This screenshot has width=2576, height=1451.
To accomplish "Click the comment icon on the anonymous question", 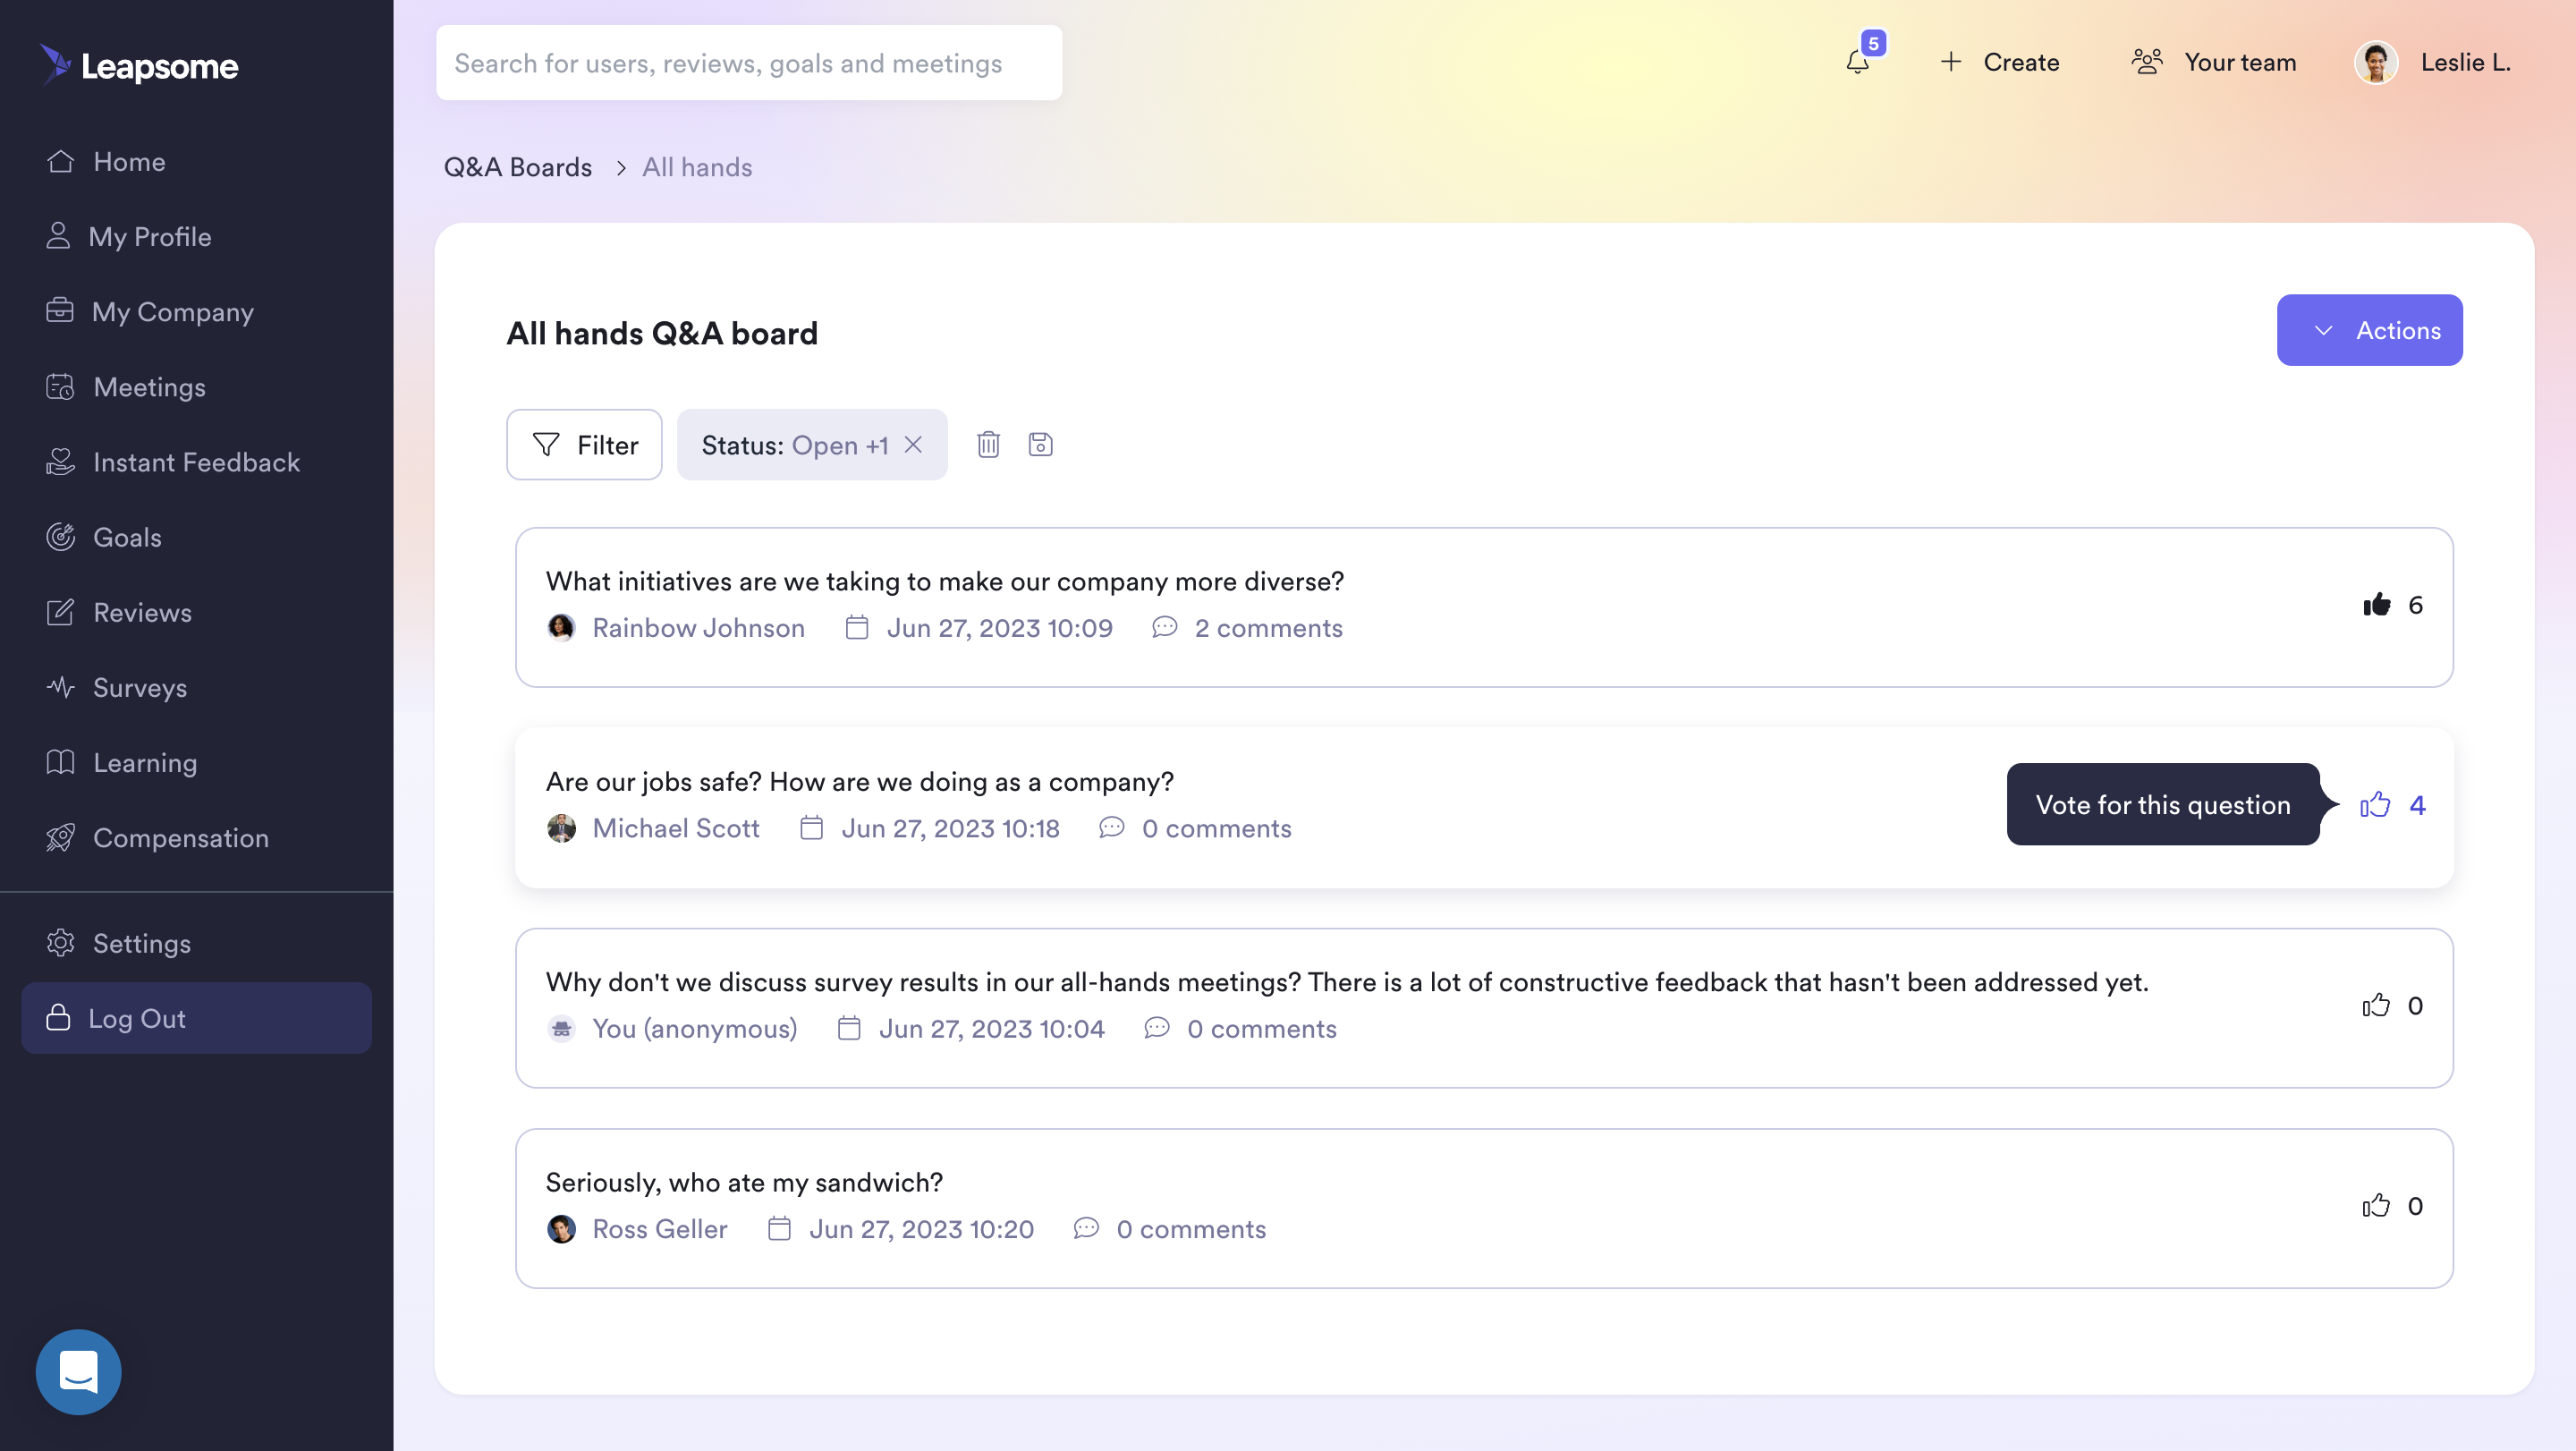I will (1156, 1028).
